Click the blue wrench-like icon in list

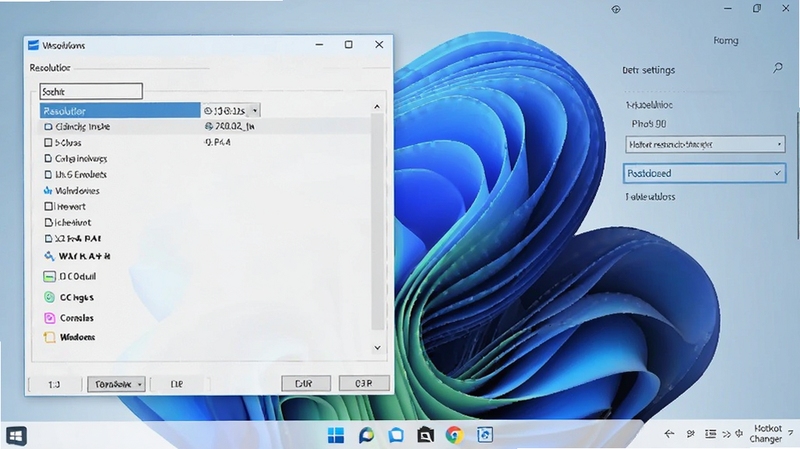(x=49, y=256)
